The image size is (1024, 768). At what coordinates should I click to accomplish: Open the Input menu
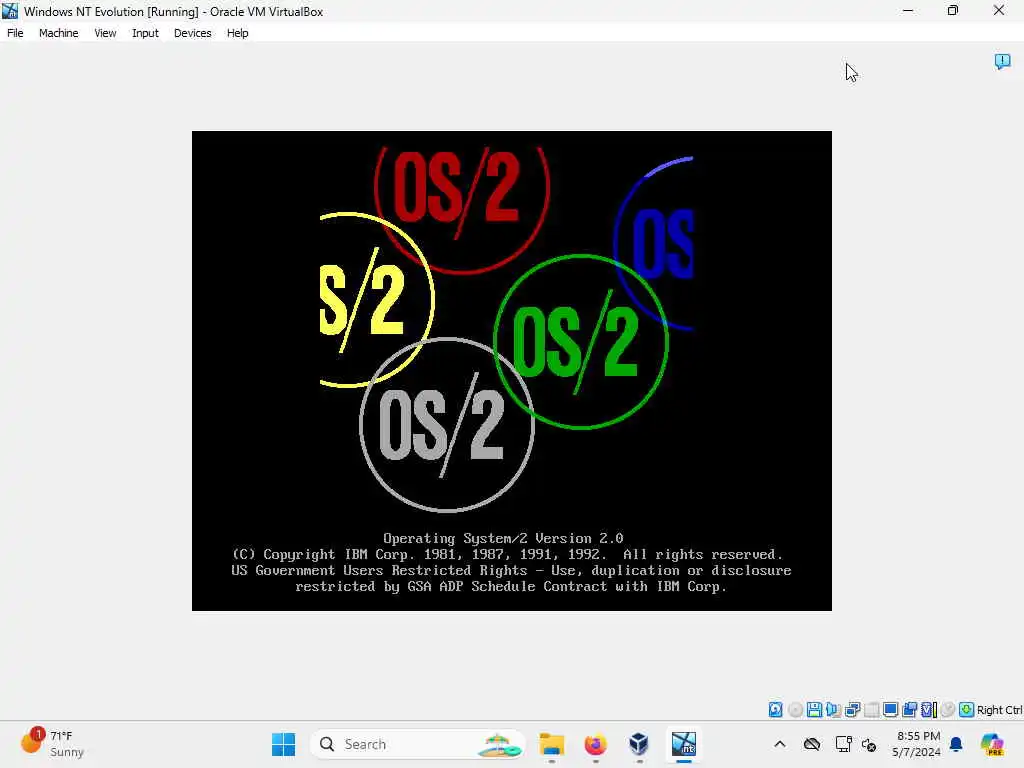(145, 33)
